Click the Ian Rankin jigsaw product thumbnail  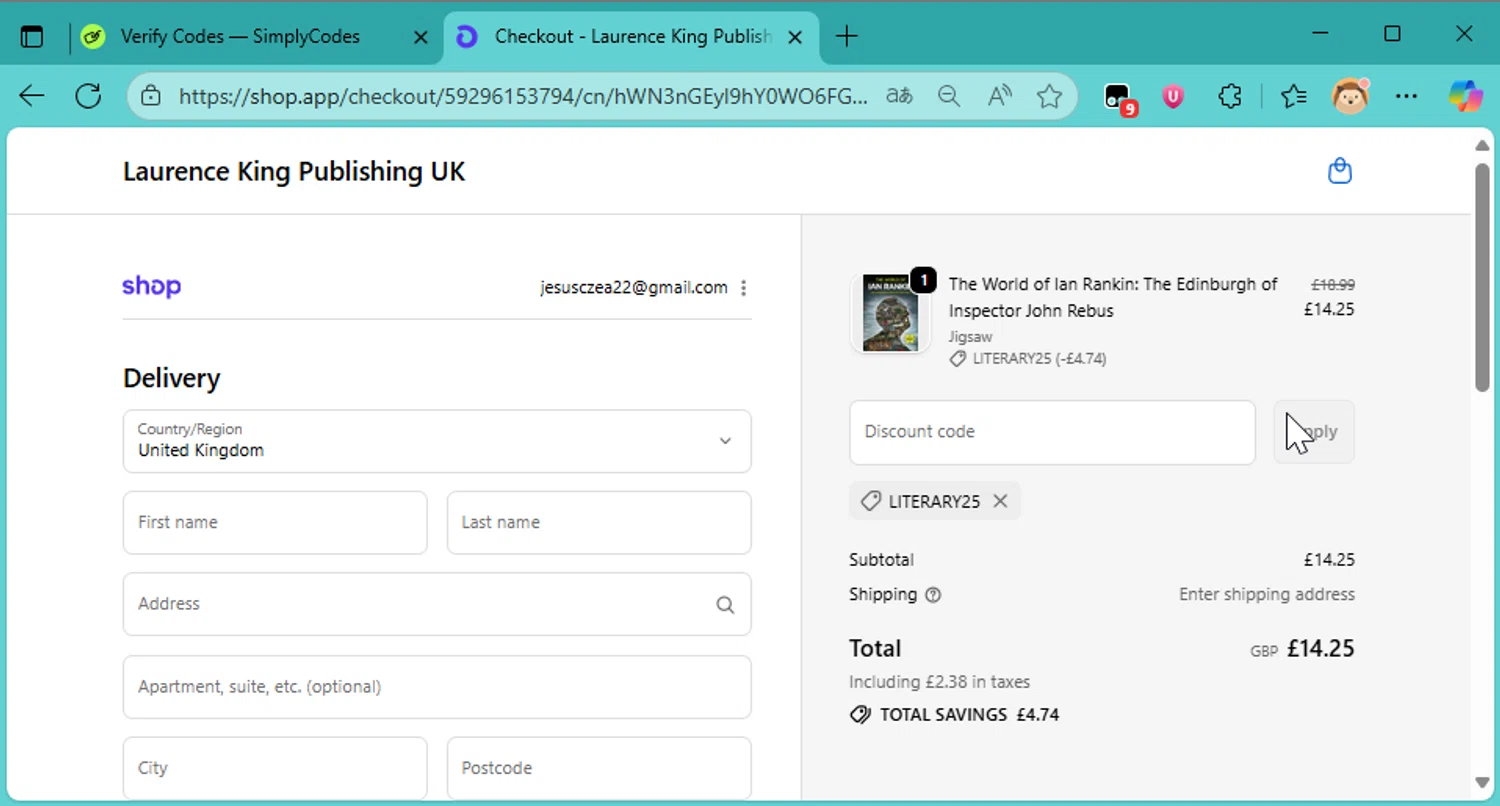(x=890, y=313)
